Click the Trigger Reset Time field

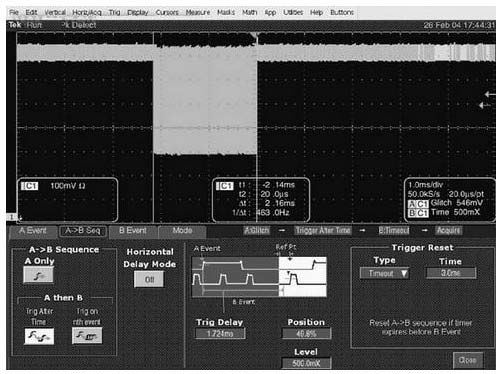coord(451,273)
